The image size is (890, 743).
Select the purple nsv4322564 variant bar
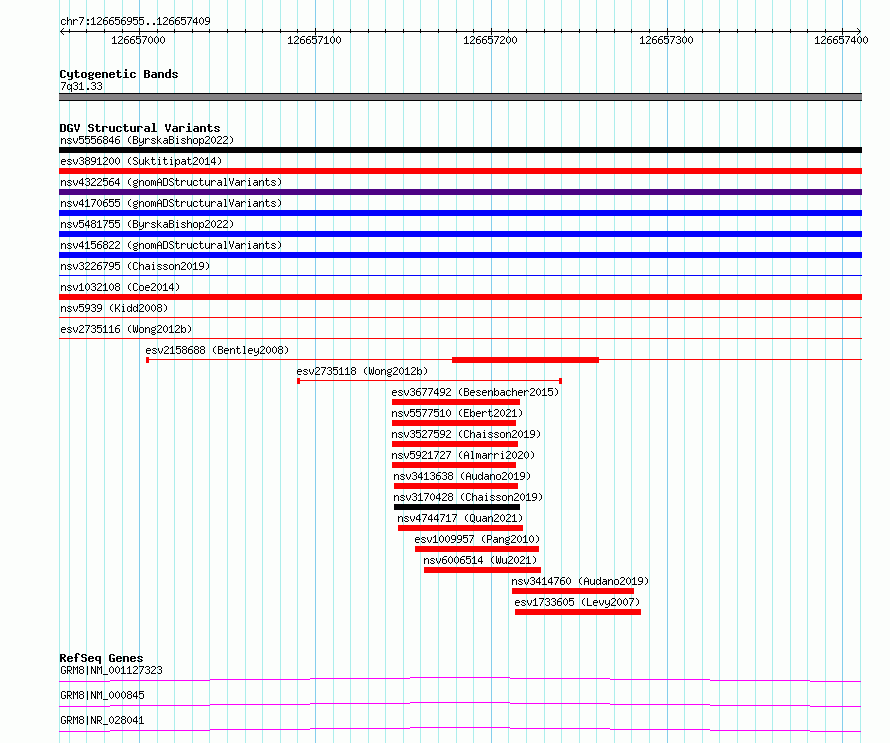pos(460,192)
